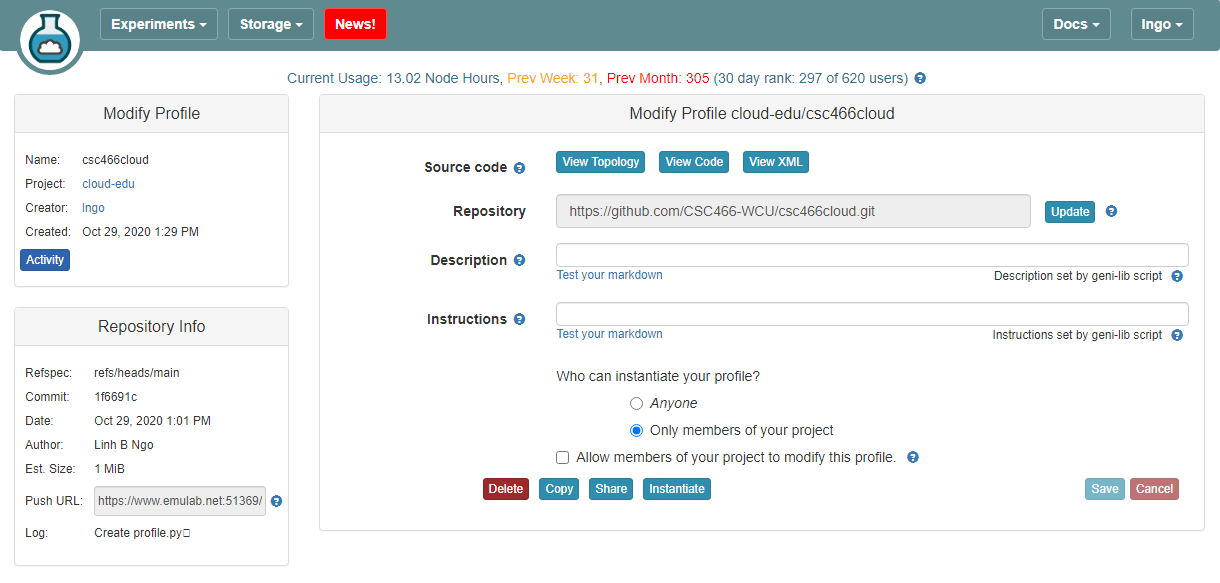
Task: Click the Instantiate button
Action: pyautogui.click(x=676, y=489)
